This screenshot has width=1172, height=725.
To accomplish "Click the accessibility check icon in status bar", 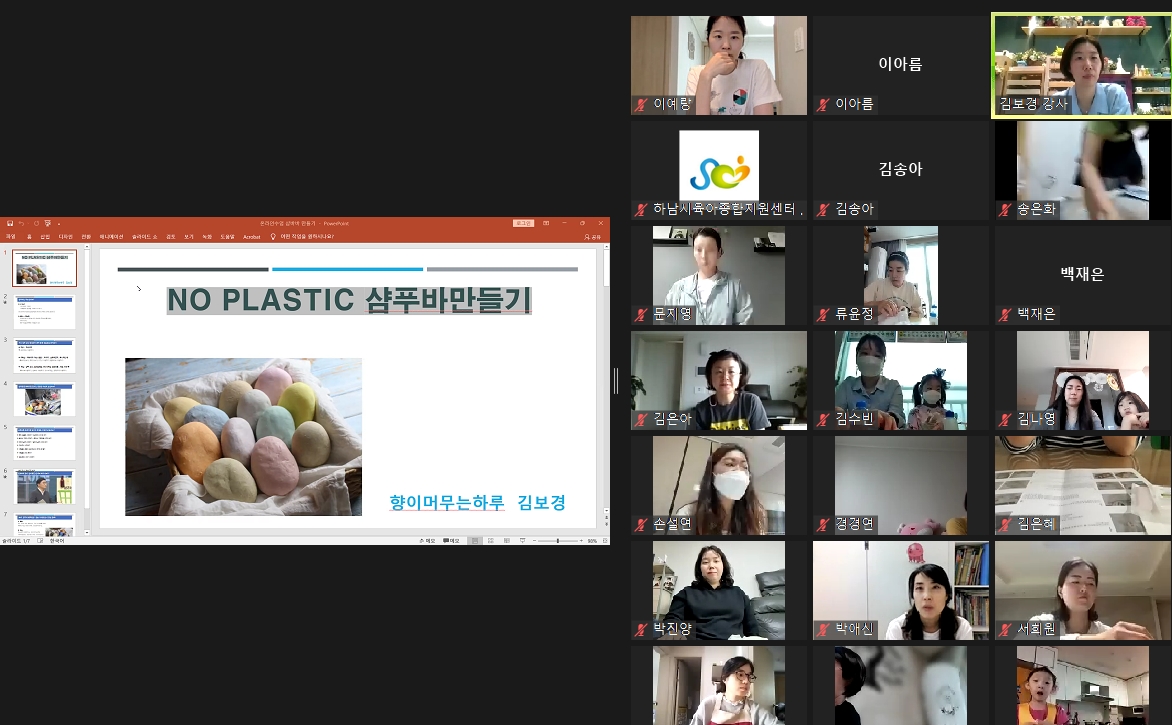I will tap(40, 540).
